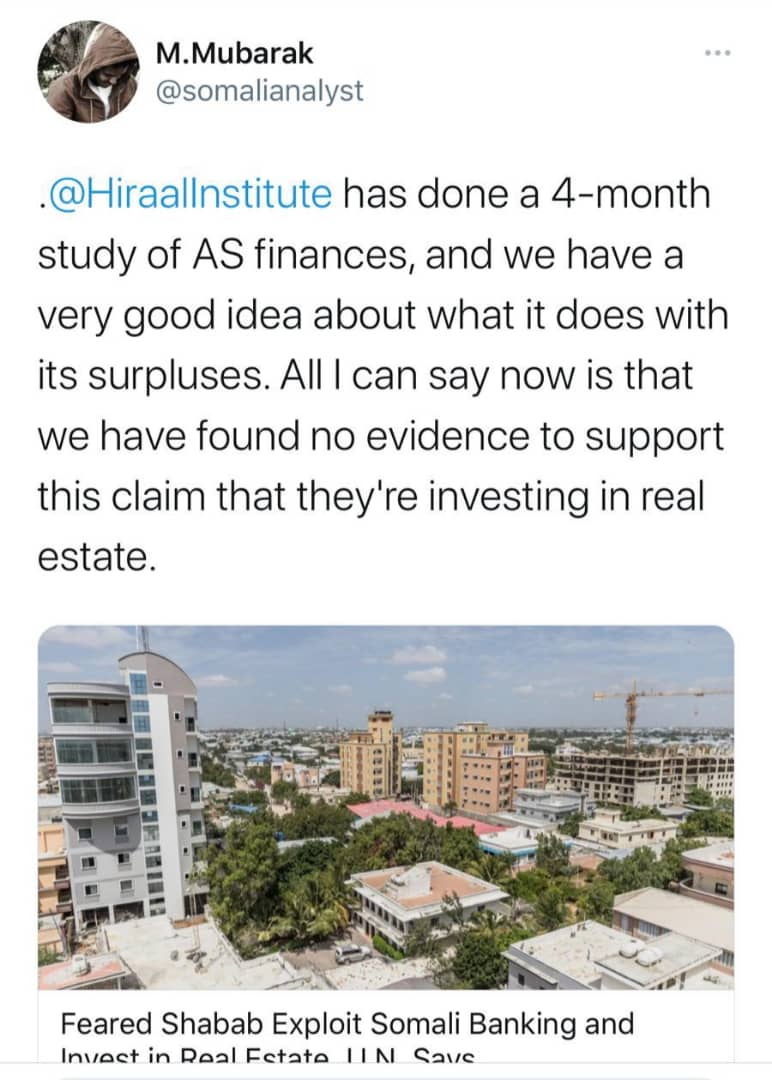Open the tweet's three-dot more options menu

(717, 52)
